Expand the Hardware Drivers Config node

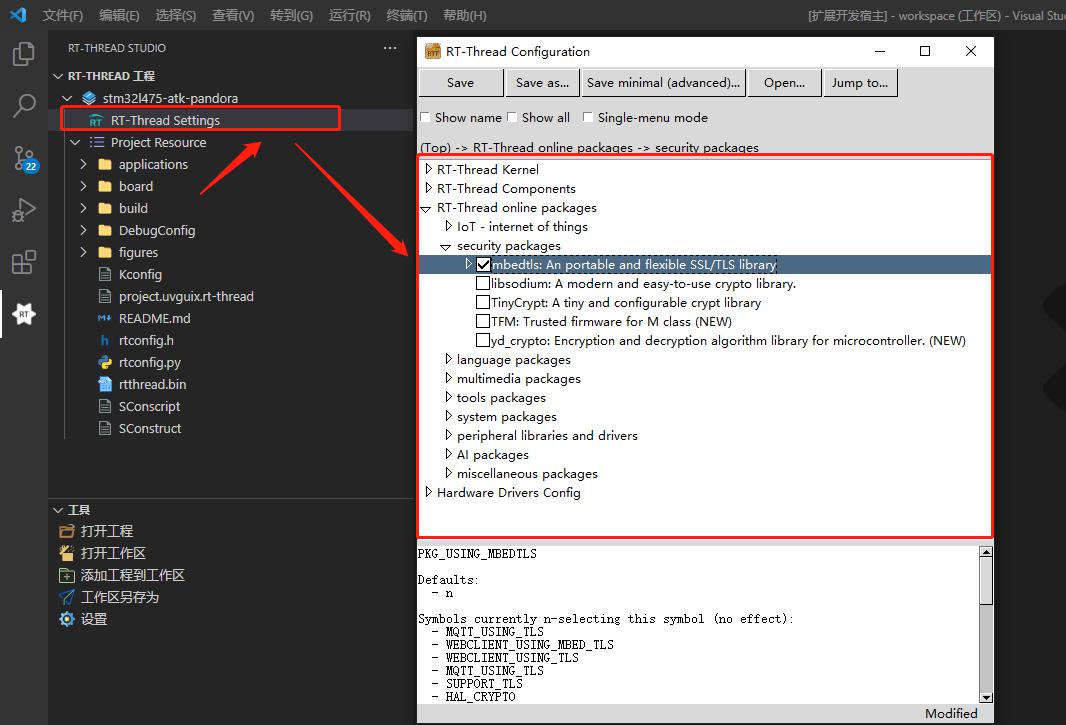[x=428, y=492]
